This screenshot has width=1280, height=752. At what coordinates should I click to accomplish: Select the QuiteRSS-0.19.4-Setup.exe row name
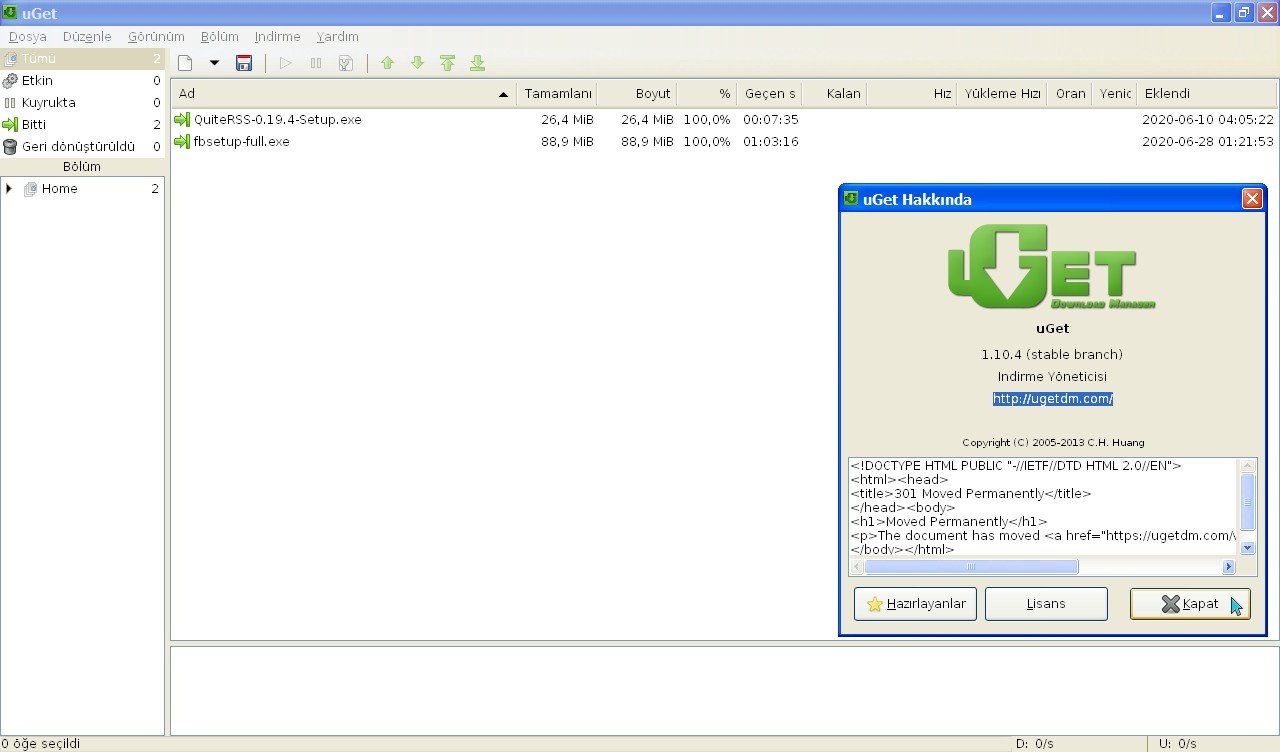(278, 120)
